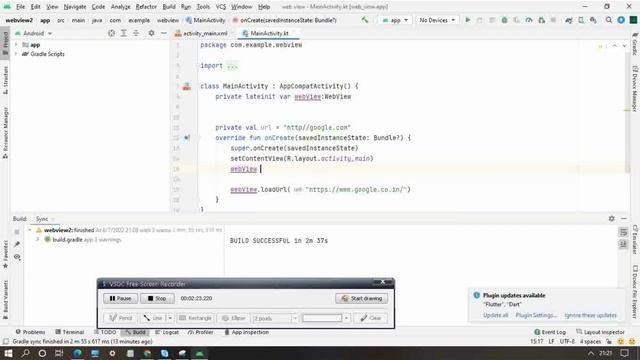
Task: Click the UTF-8 encoding in status bar
Action: [x=567, y=342]
